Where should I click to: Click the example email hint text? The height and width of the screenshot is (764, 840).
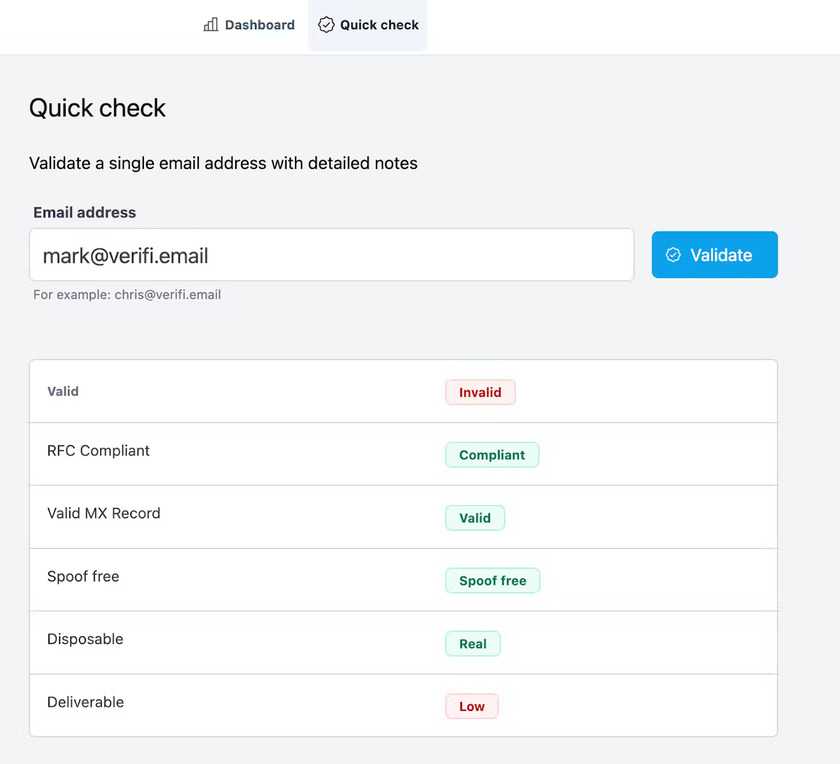click(x=127, y=295)
